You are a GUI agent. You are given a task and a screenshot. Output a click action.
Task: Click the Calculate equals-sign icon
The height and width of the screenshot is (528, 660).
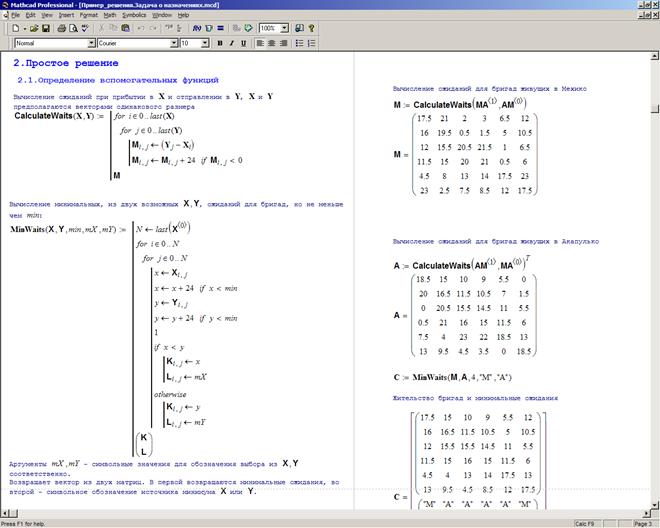[220, 28]
